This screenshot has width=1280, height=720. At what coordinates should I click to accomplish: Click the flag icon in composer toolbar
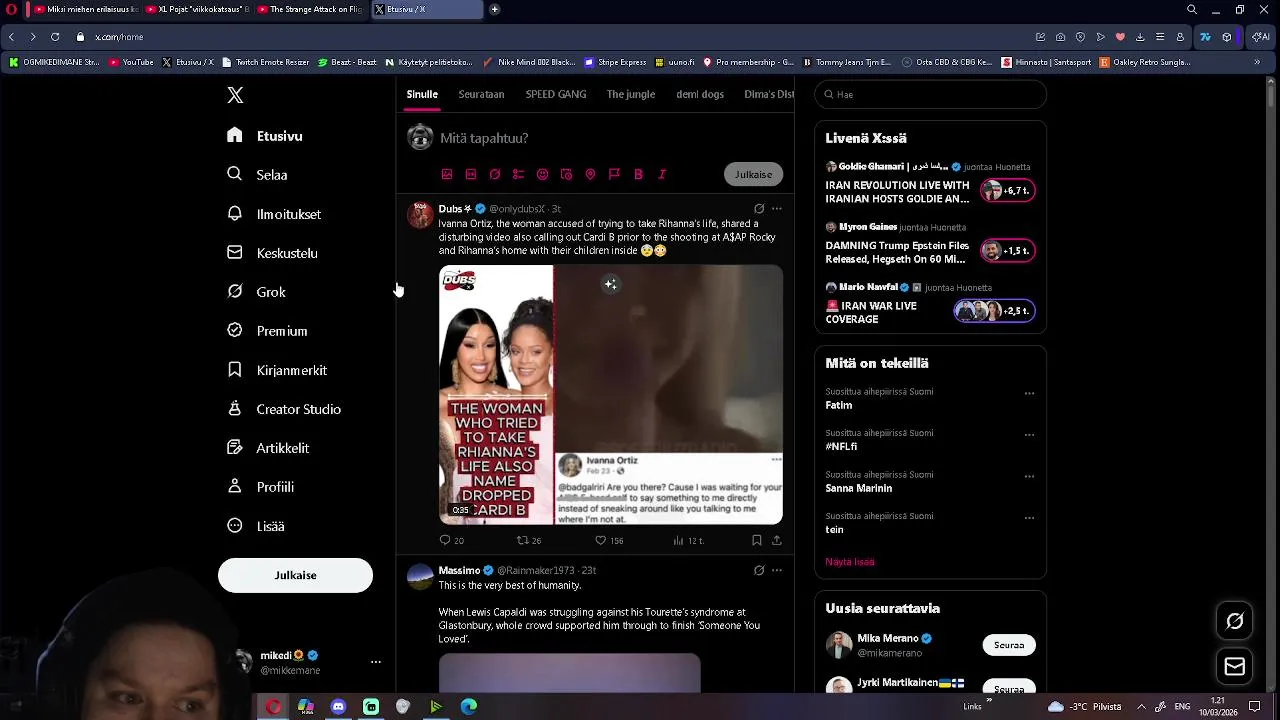click(x=614, y=174)
